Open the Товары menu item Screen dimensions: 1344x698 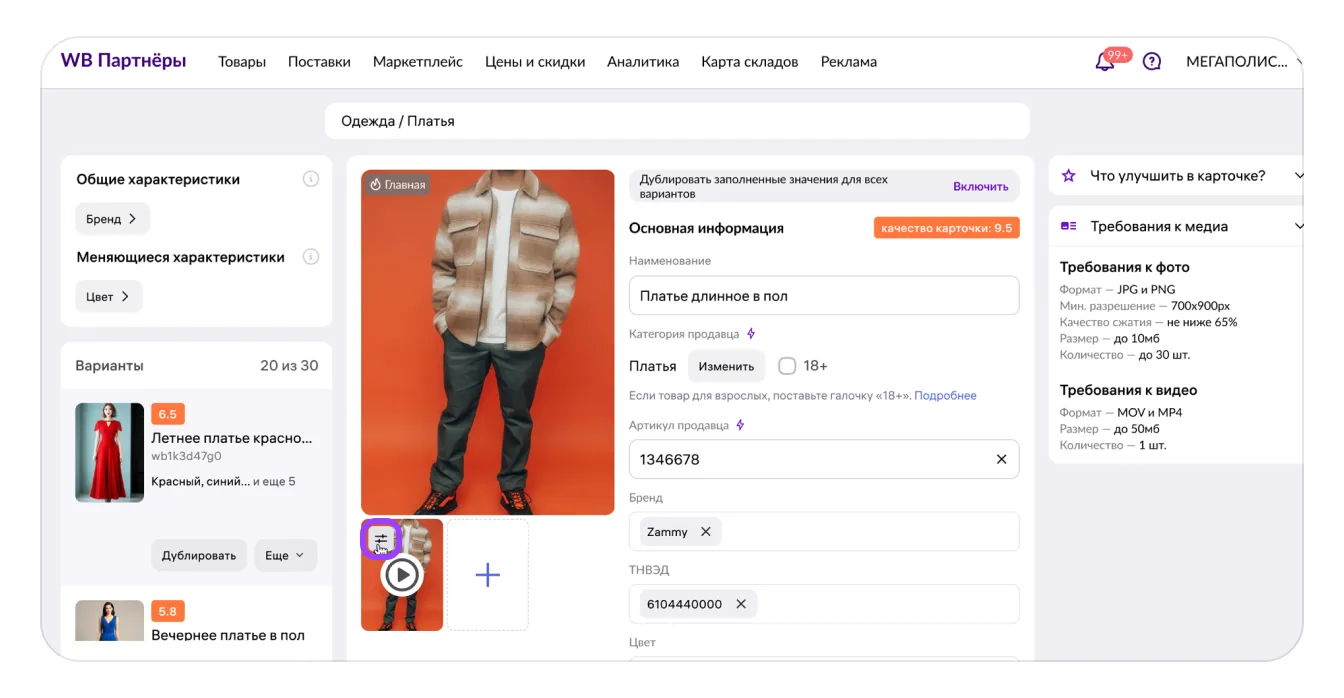coord(242,62)
